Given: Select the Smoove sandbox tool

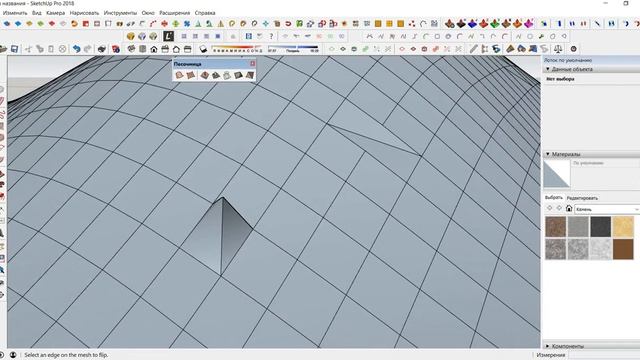Looking at the screenshot, I should point(204,75).
